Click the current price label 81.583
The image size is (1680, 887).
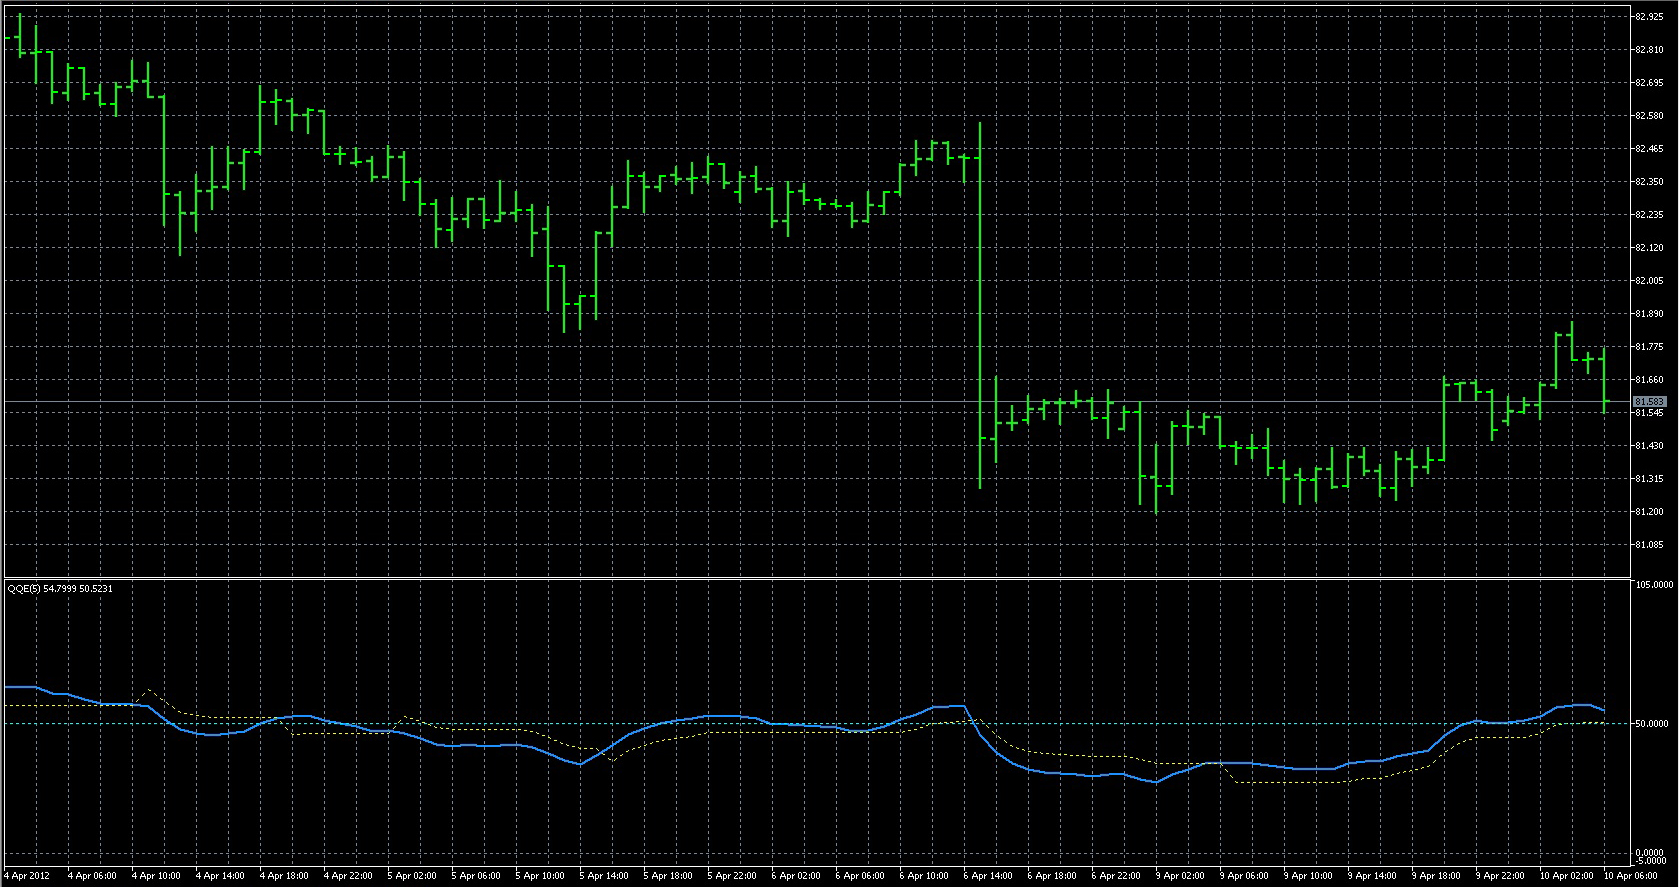pos(1649,402)
